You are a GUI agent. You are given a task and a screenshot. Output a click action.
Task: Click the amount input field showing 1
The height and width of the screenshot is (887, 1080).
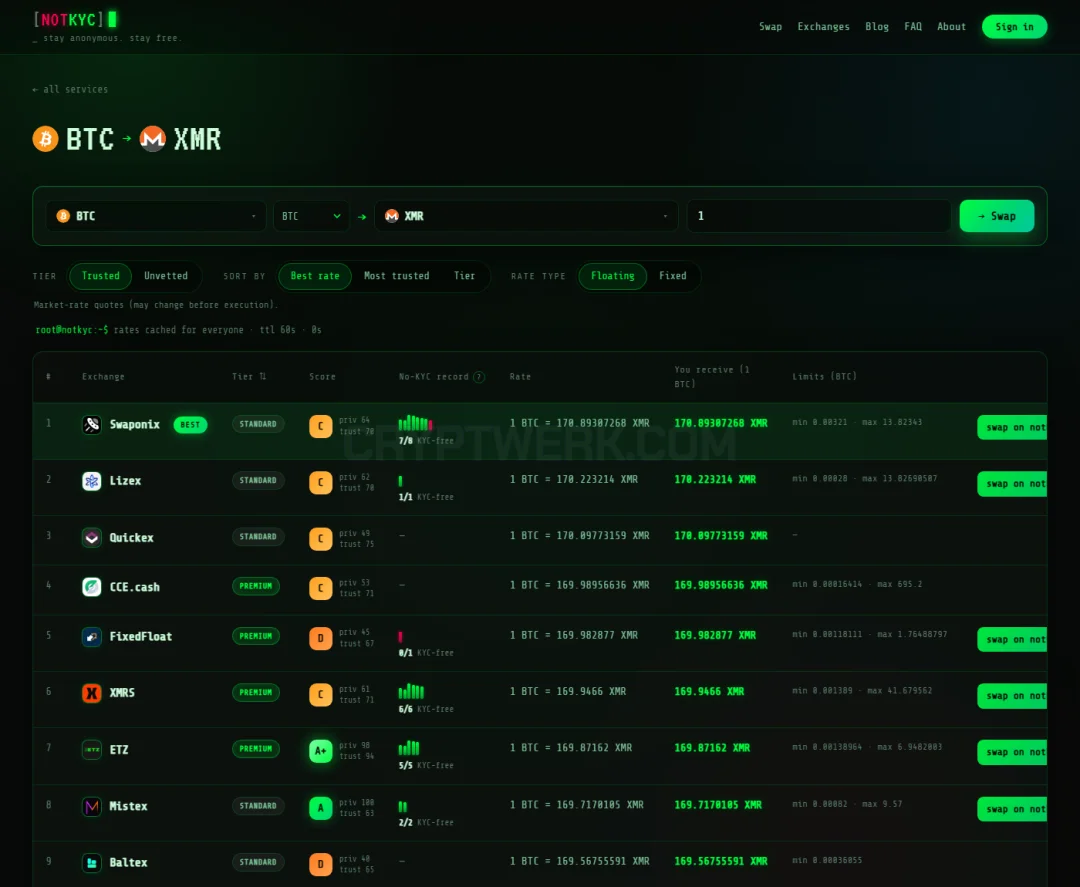coord(819,216)
